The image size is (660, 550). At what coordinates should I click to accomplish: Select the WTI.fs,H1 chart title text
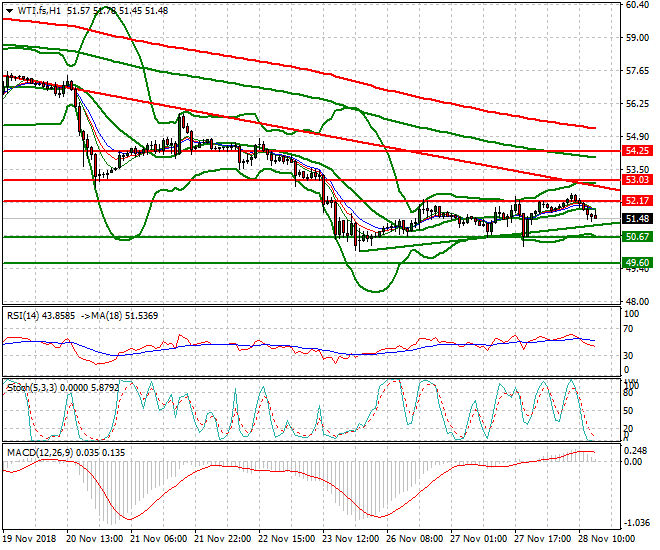point(39,11)
